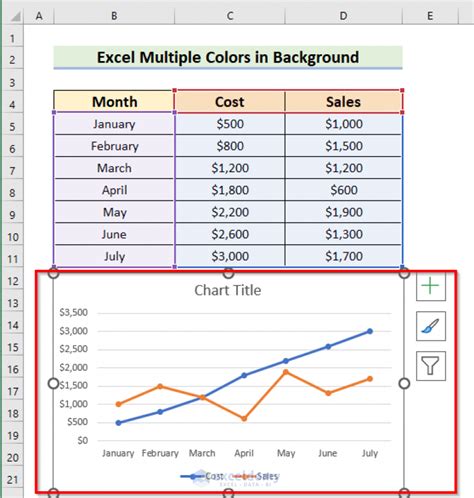Select column A header
This screenshot has height=498, width=474.
[x=39, y=16]
